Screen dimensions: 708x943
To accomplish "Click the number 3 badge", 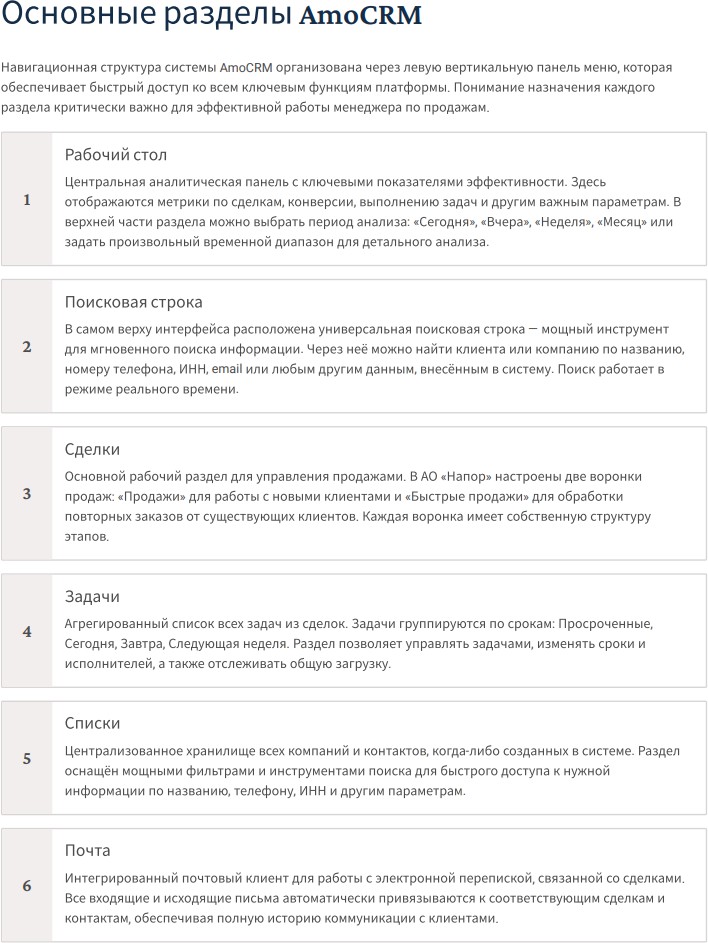I will click(x=27, y=493).
